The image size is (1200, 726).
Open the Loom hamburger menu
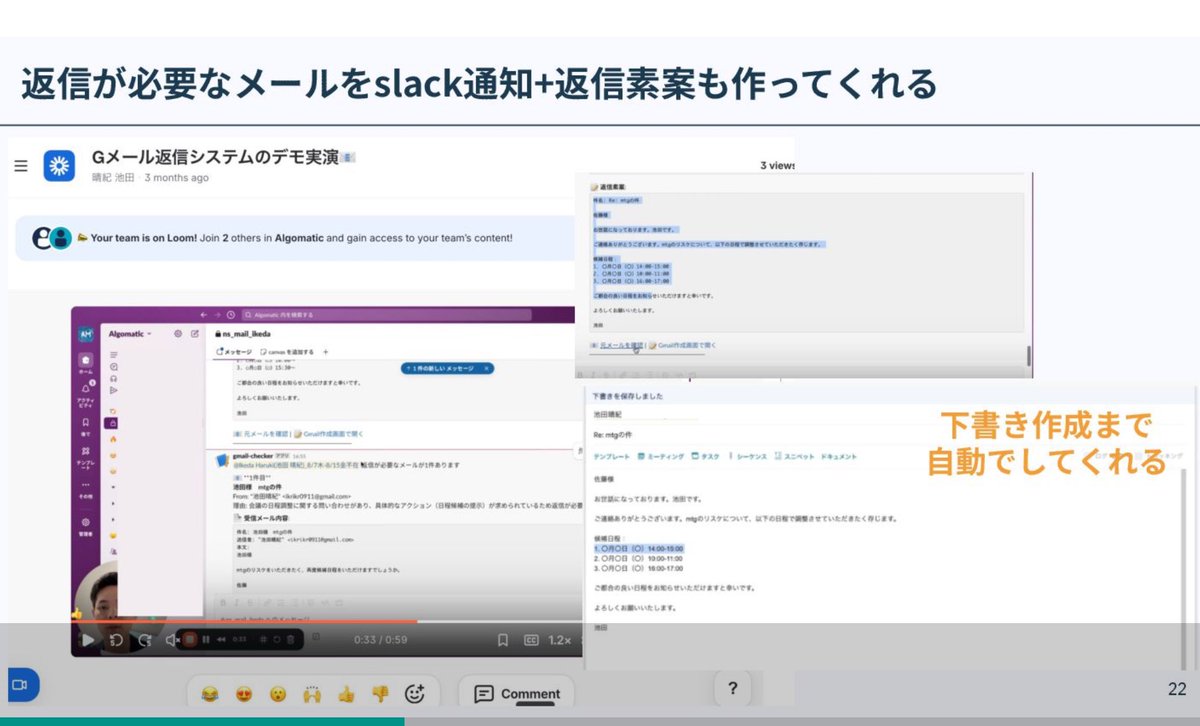click(x=20, y=166)
